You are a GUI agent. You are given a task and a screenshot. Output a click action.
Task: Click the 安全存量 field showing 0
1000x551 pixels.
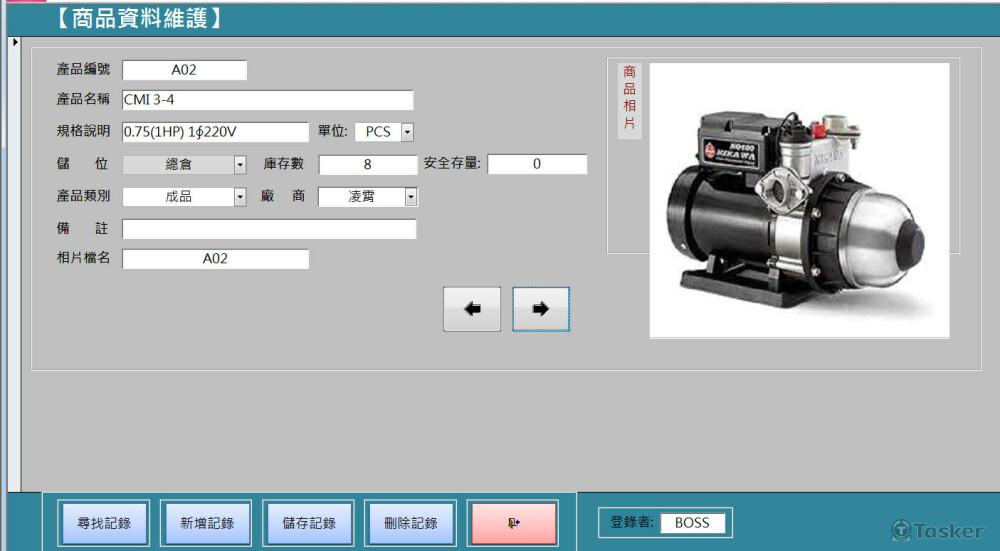tap(537, 164)
